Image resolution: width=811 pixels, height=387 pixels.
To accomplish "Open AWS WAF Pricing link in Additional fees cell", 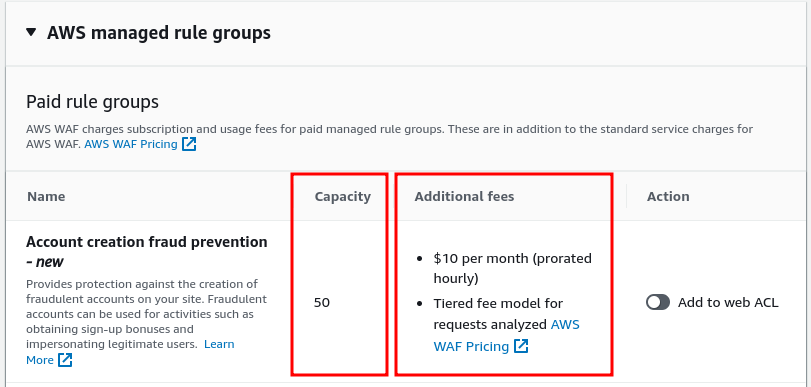I will pos(506,335).
